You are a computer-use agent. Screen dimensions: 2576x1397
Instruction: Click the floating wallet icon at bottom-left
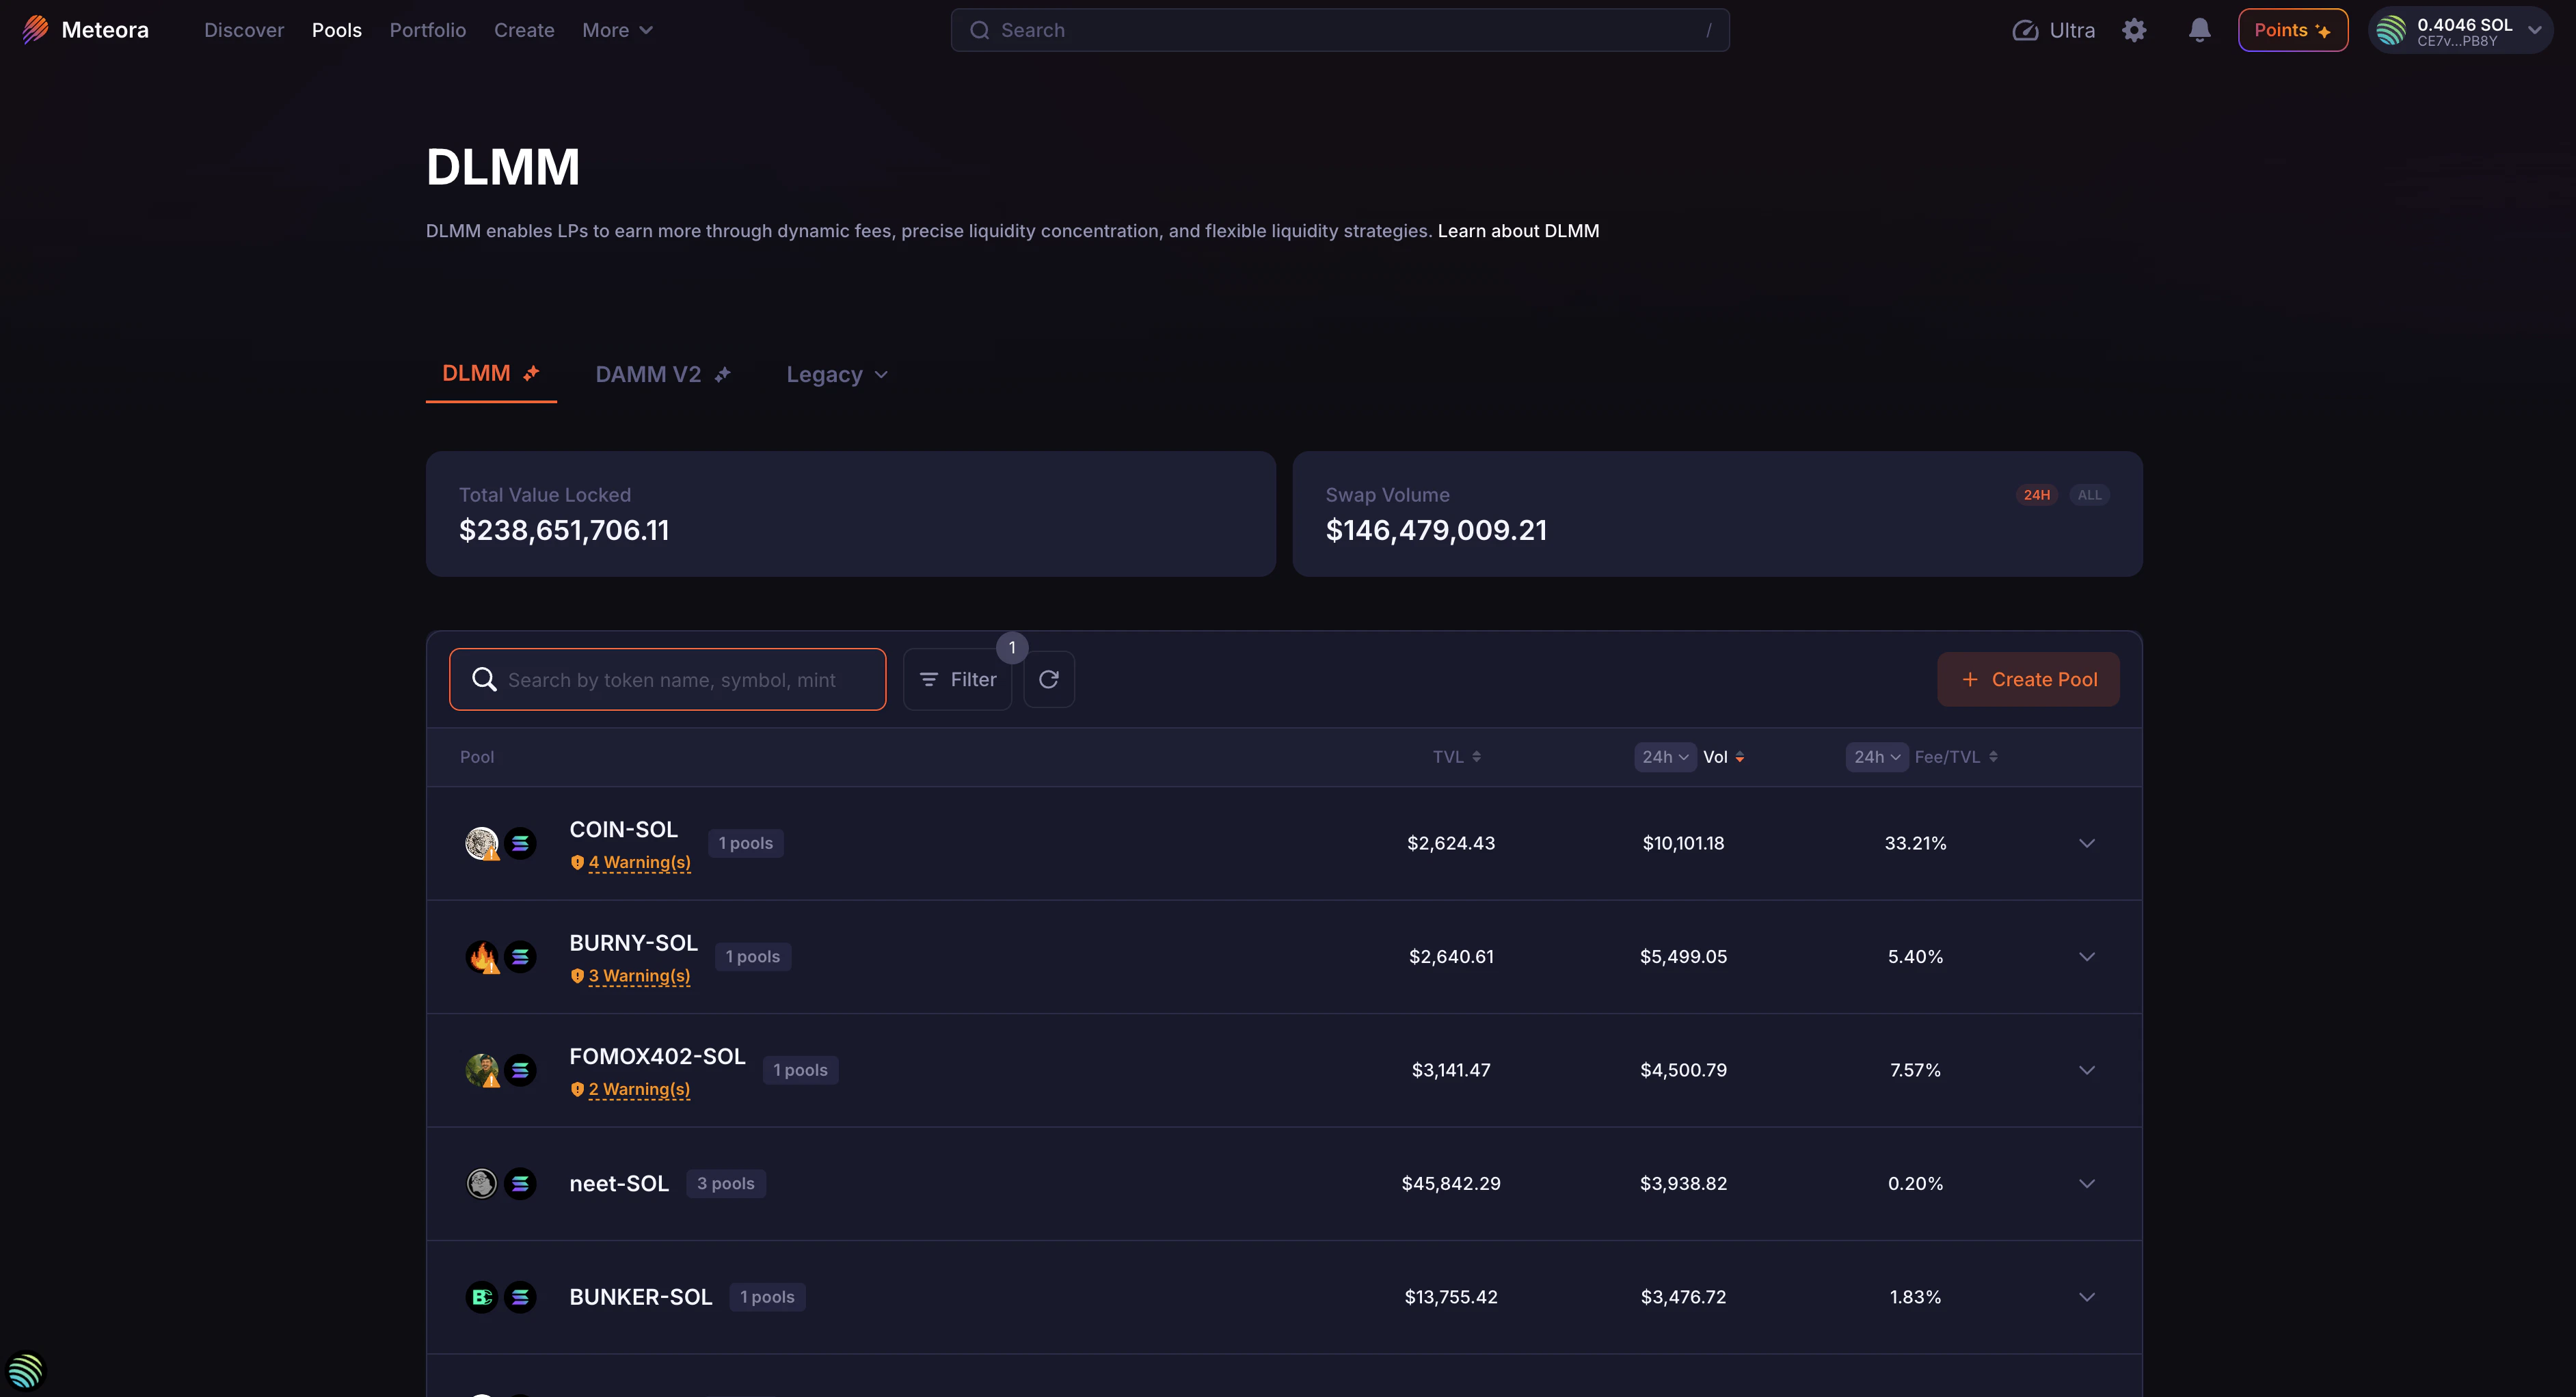(26, 1371)
